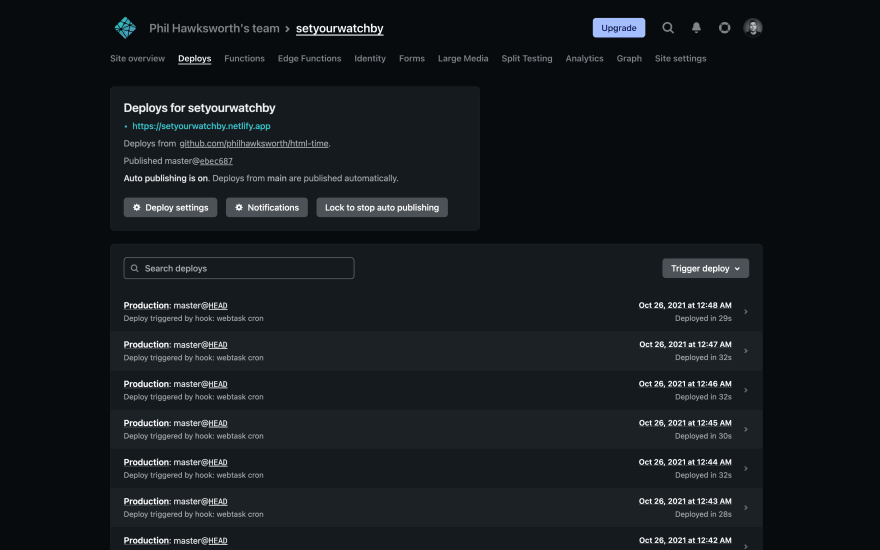Click Production label of 12:48 AM deploy

pos(146,305)
